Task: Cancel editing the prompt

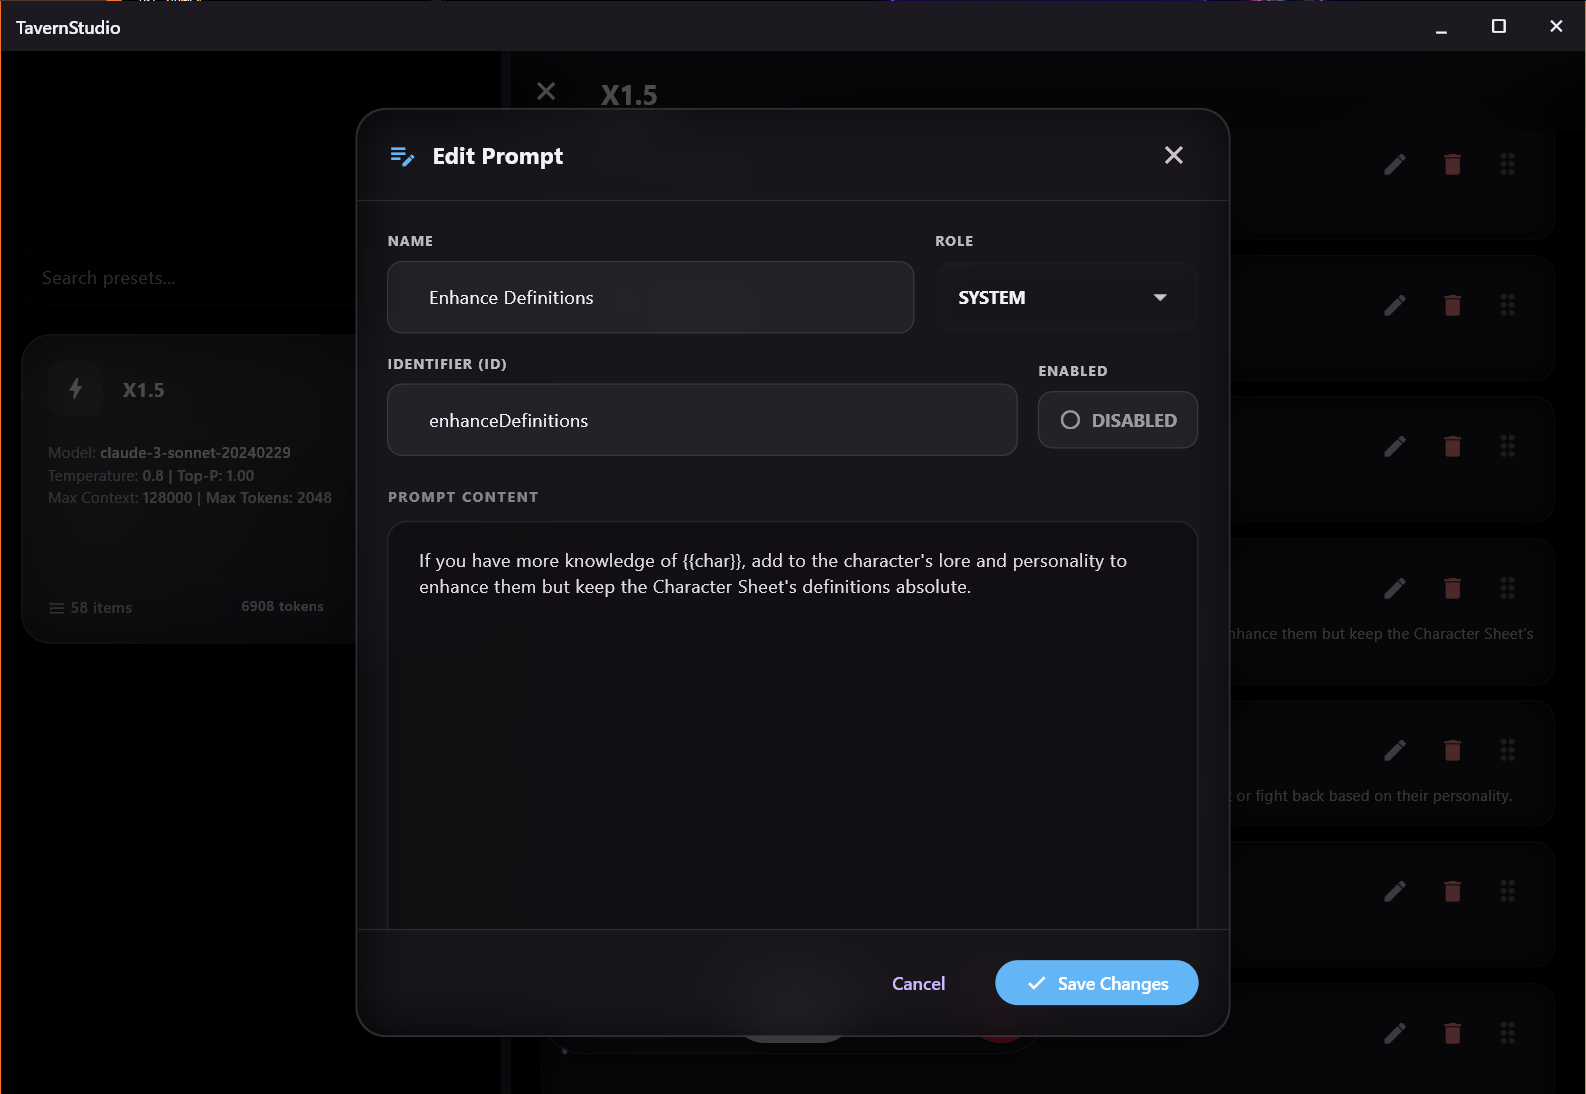Action: (x=918, y=983)
